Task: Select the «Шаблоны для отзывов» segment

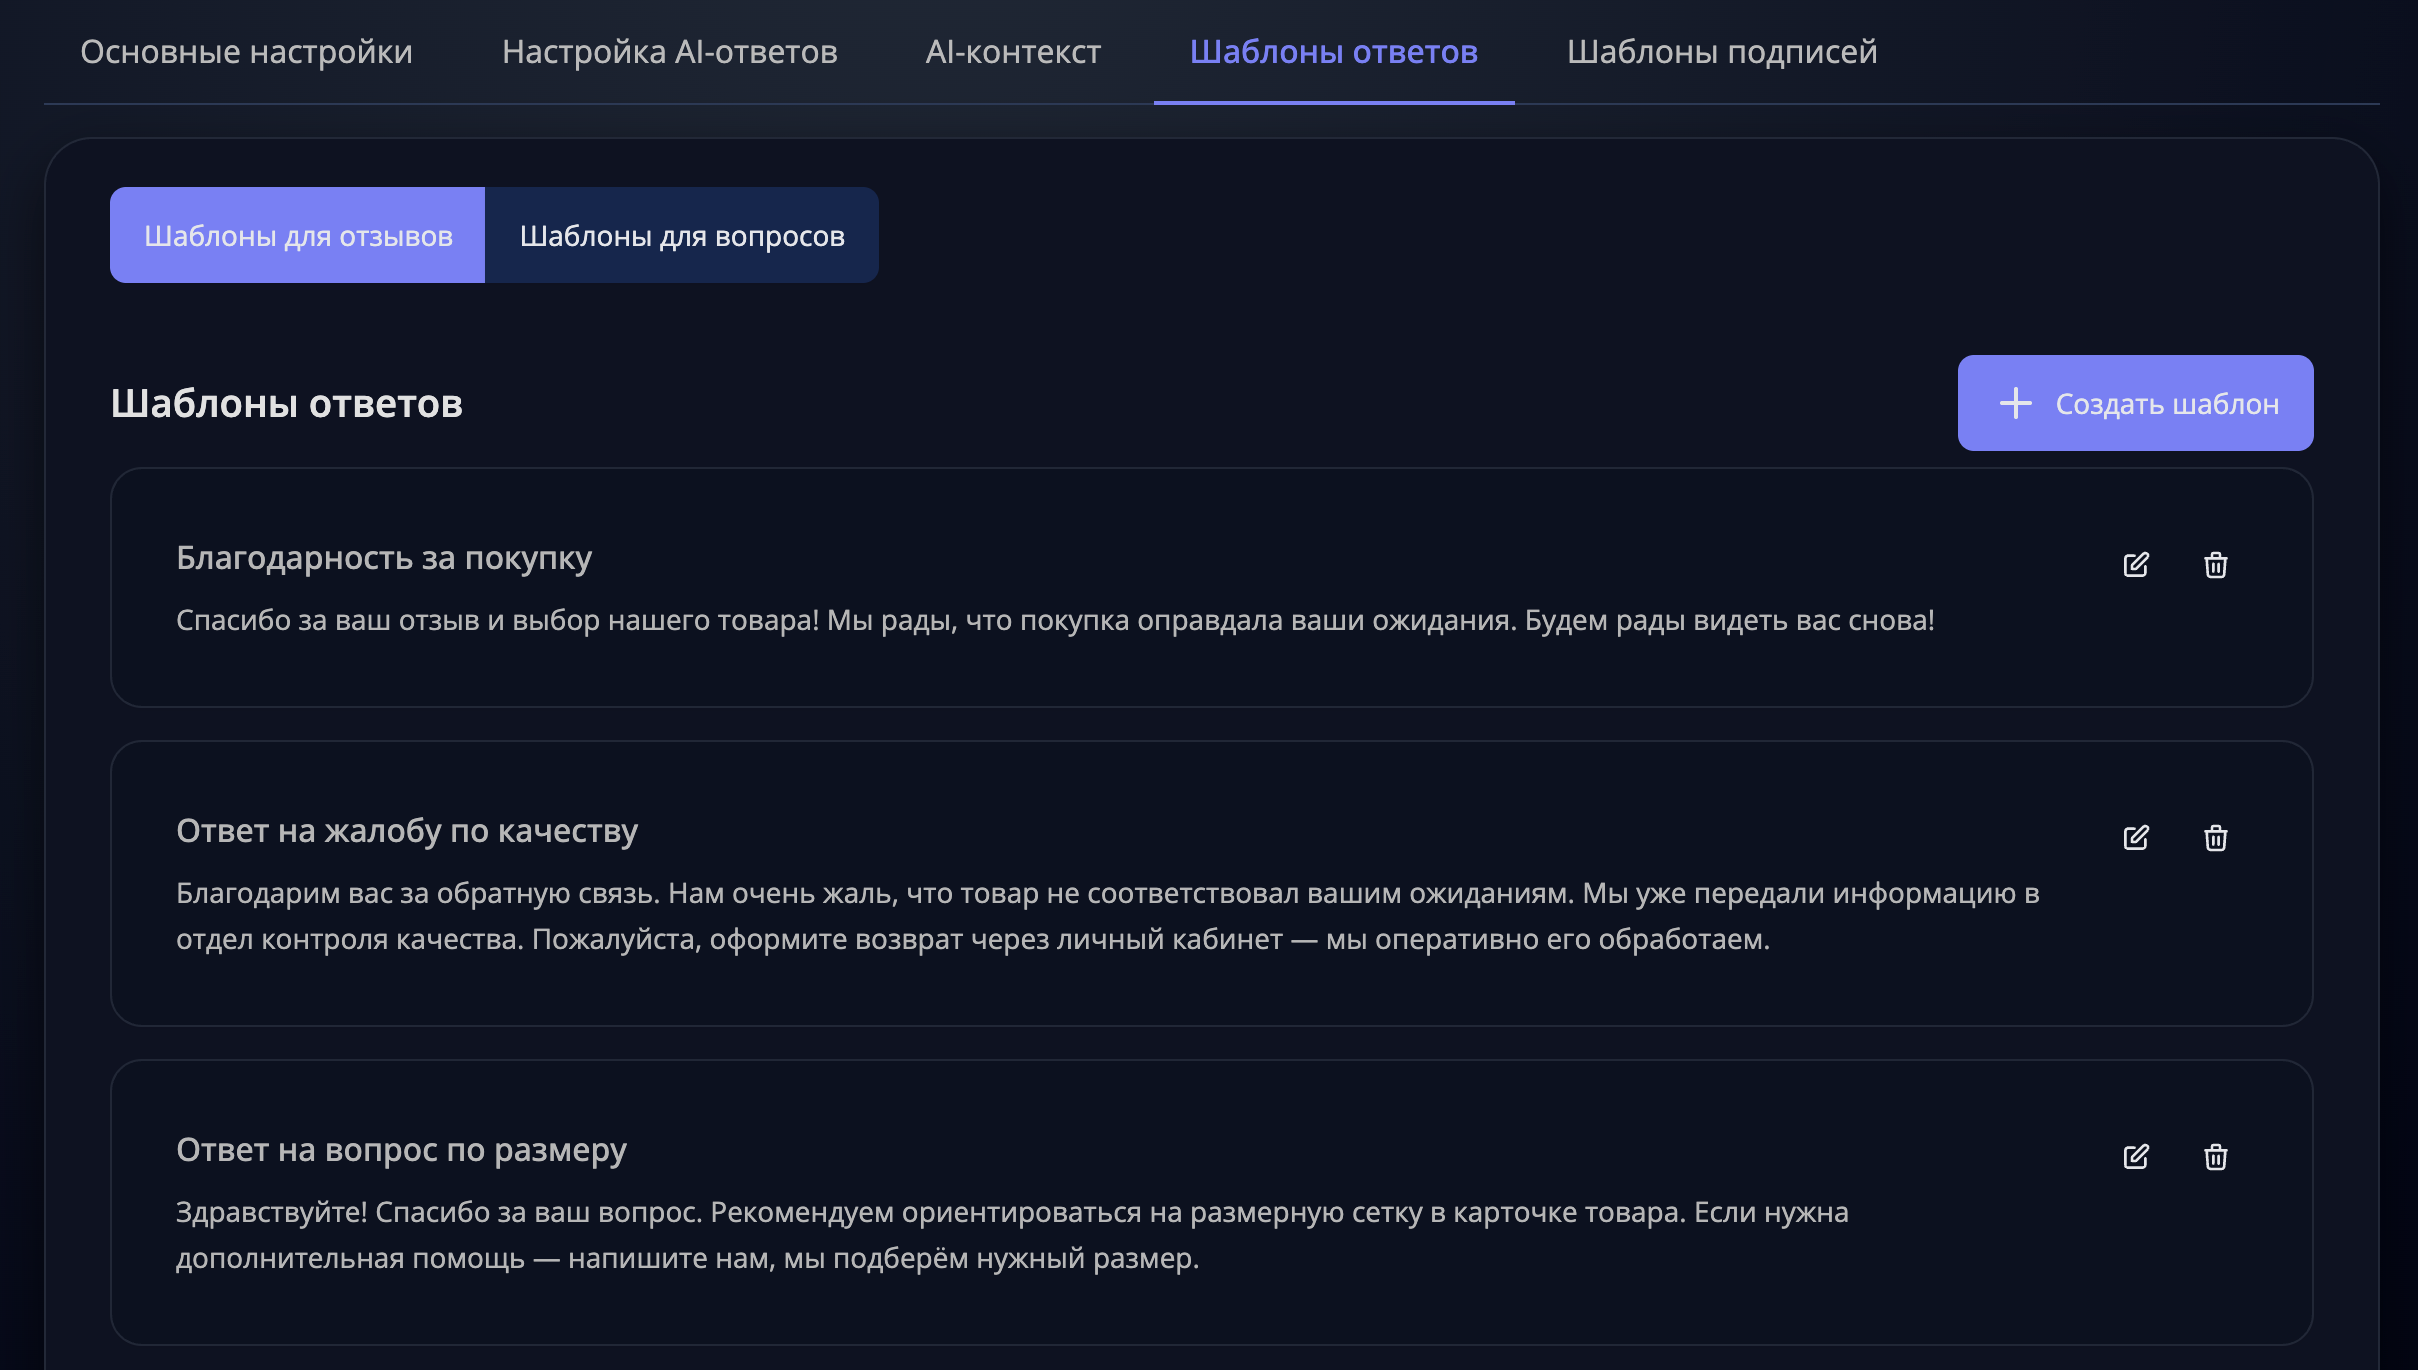Action: (298, 235)
